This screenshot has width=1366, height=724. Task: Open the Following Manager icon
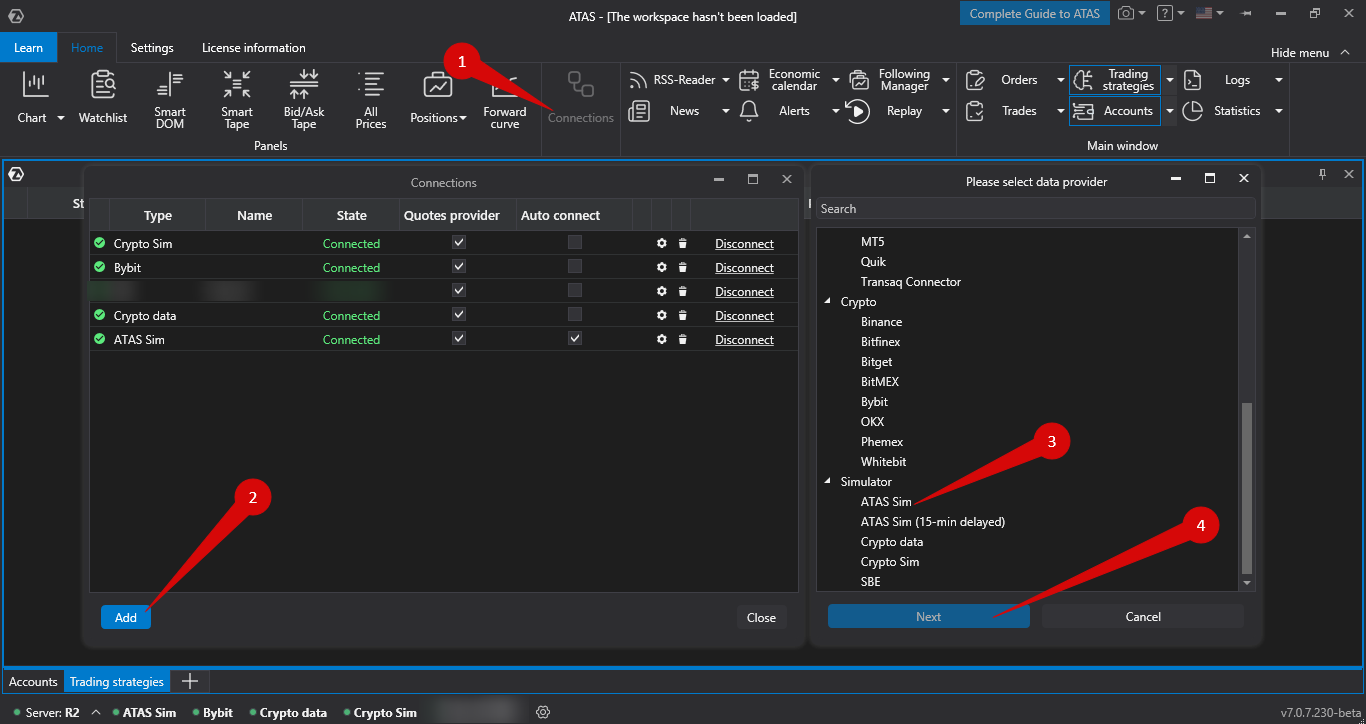(859, 80)
